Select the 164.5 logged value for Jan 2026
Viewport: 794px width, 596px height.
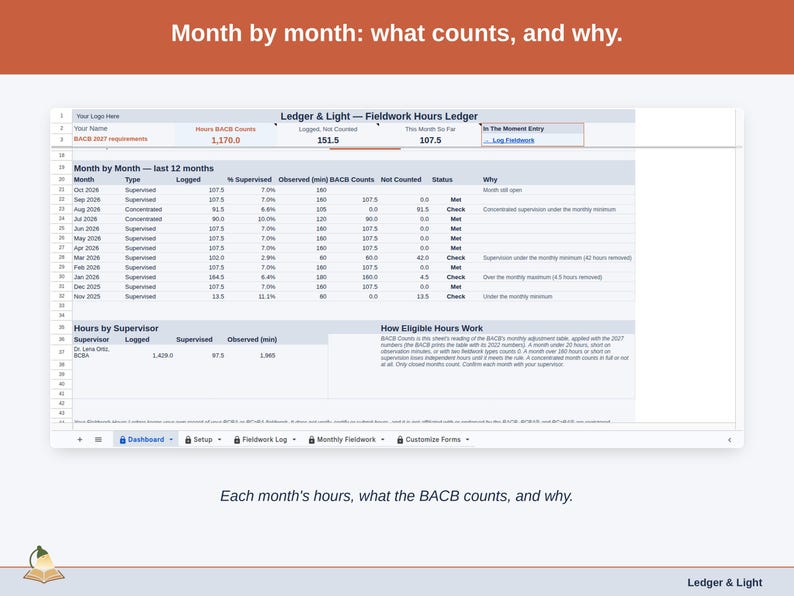(x=216, y=277)
